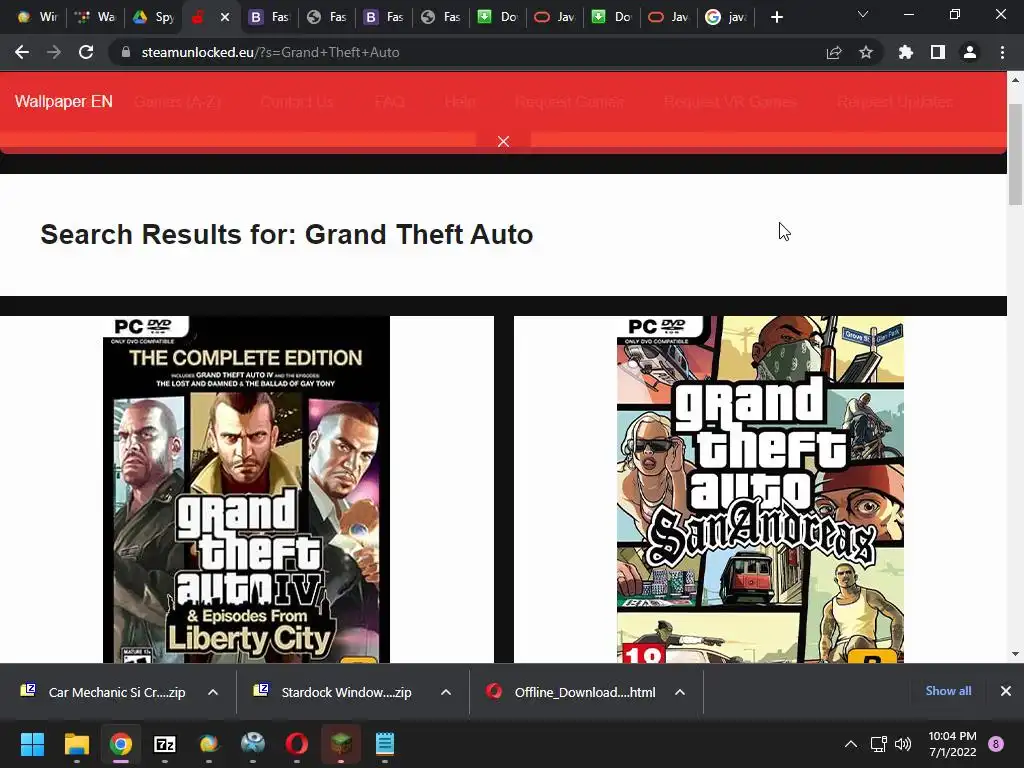This screenshot has height=768, width=1024.
Task: Close the active steamunlocked tab
Action: coord(225,18)
